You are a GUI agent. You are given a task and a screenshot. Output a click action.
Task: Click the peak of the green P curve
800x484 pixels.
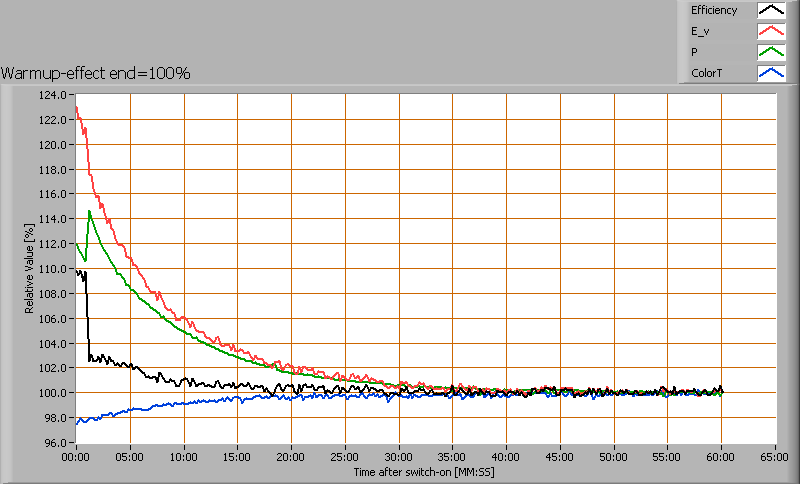point(90,211)
